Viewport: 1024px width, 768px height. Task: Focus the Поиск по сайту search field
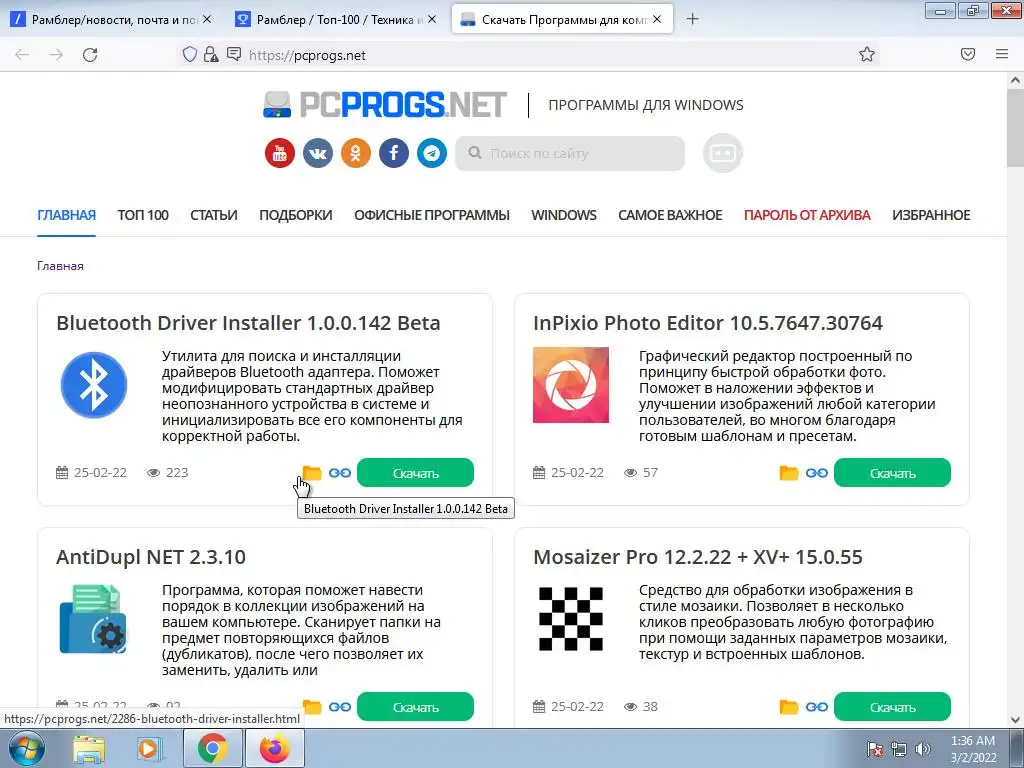pos(570,153)
